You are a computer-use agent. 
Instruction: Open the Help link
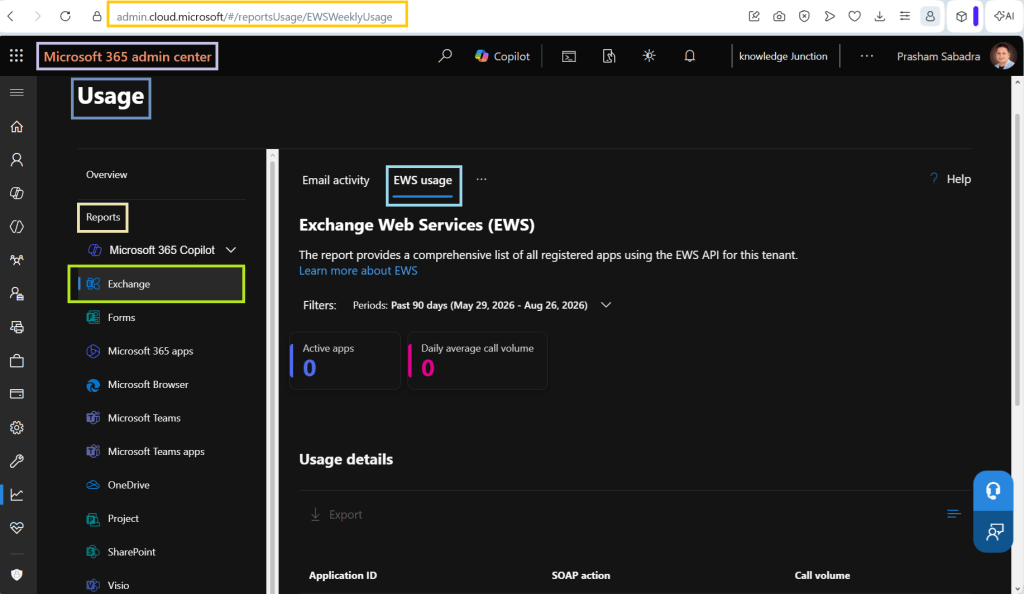tap(950, 179)
